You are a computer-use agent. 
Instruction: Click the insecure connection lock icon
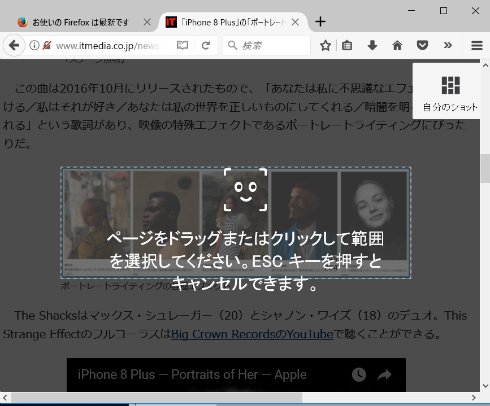(47, 45)
